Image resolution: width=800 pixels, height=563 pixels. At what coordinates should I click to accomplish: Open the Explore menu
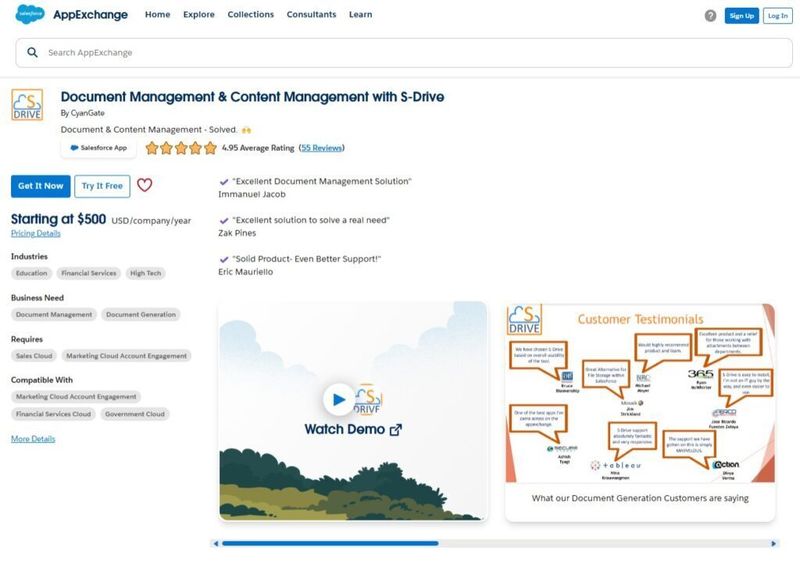tap(199, 15)
